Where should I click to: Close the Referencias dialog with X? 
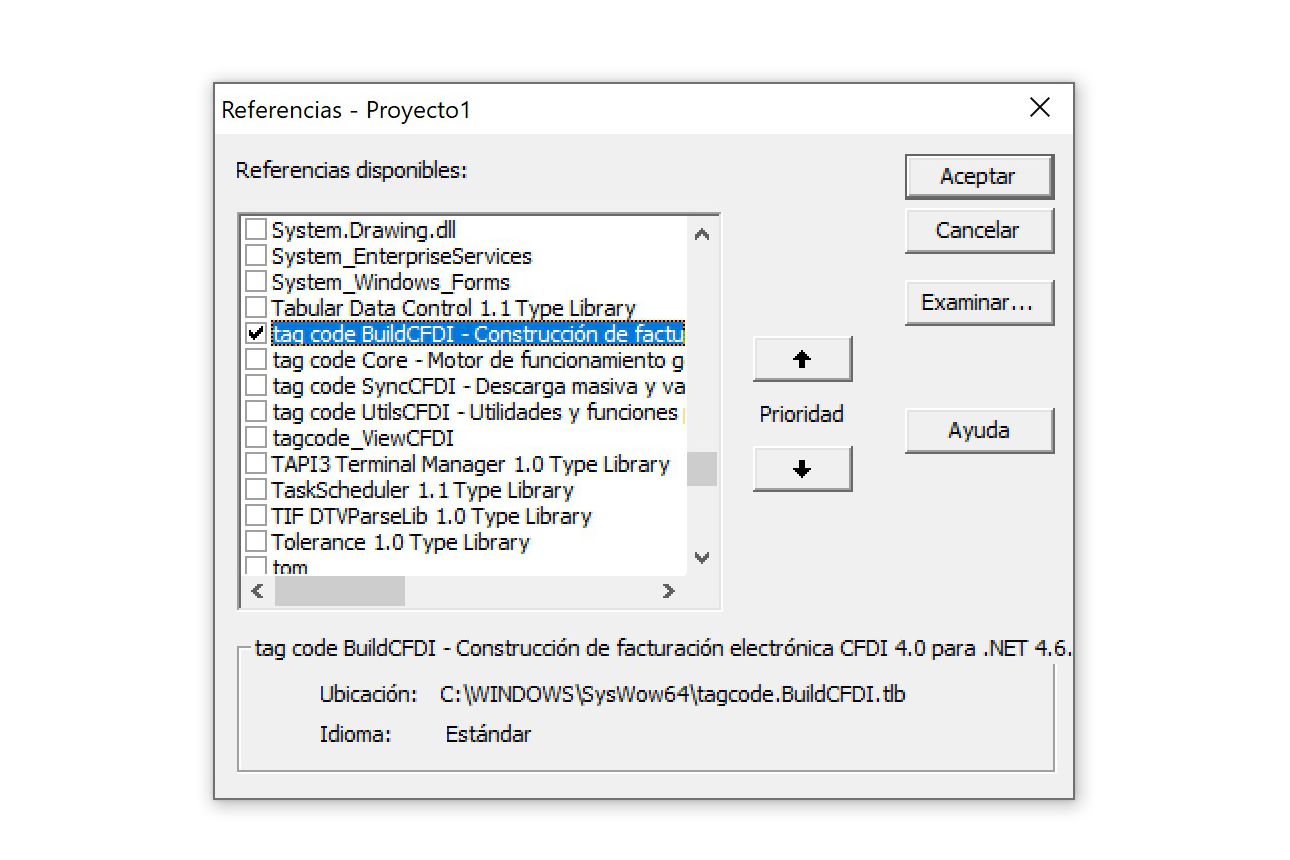1040,108
